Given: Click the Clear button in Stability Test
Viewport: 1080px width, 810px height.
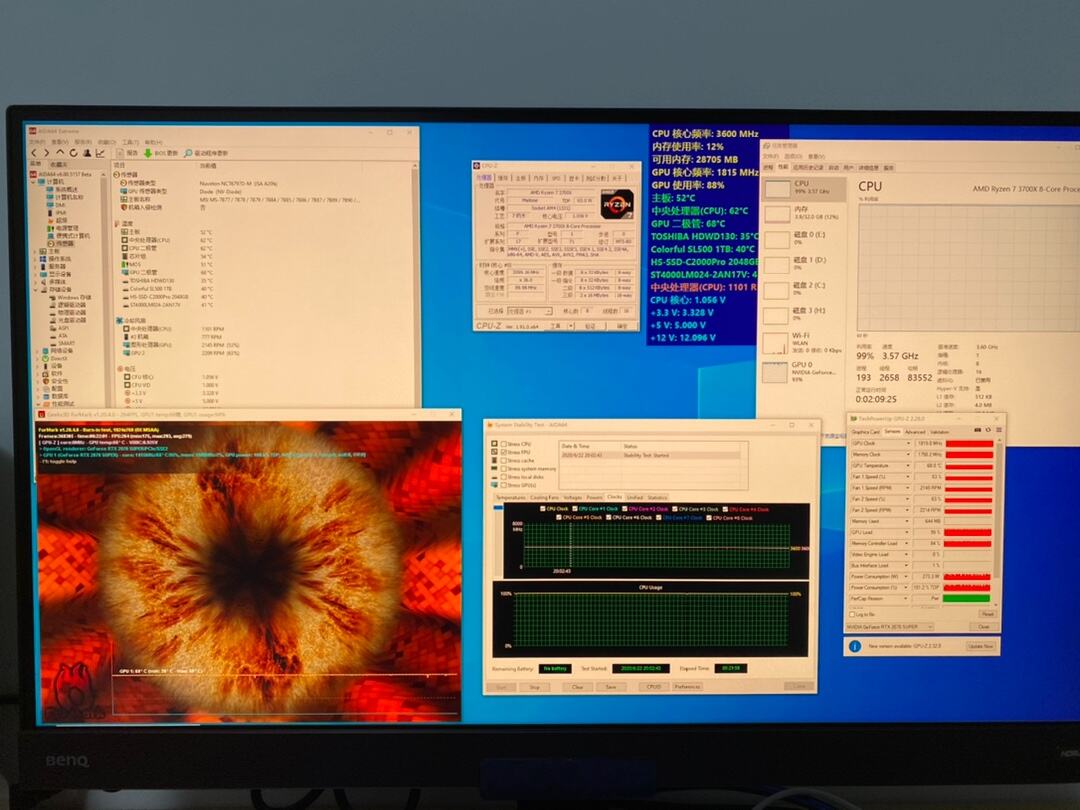Looking at the screenshot, I should pyautogui.click(x=577, y=687).
